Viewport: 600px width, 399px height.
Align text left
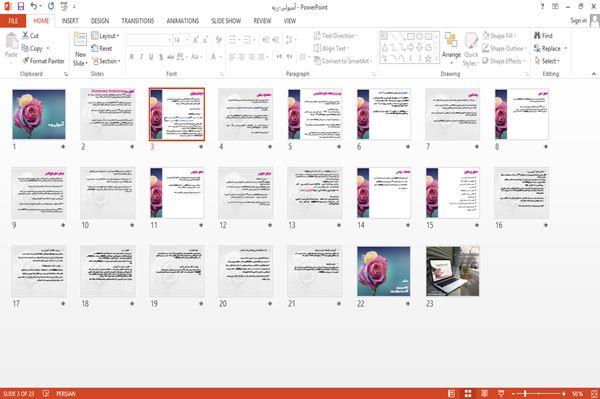pyautogui.click(x=232, y=57)
